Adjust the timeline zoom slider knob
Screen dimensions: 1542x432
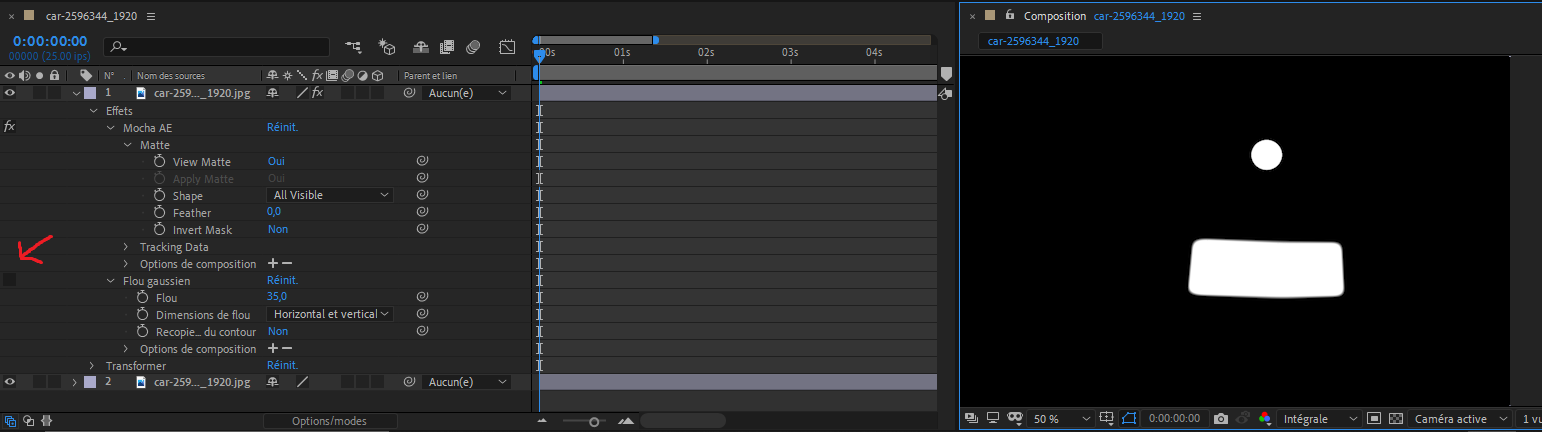(x=595, y=421)
